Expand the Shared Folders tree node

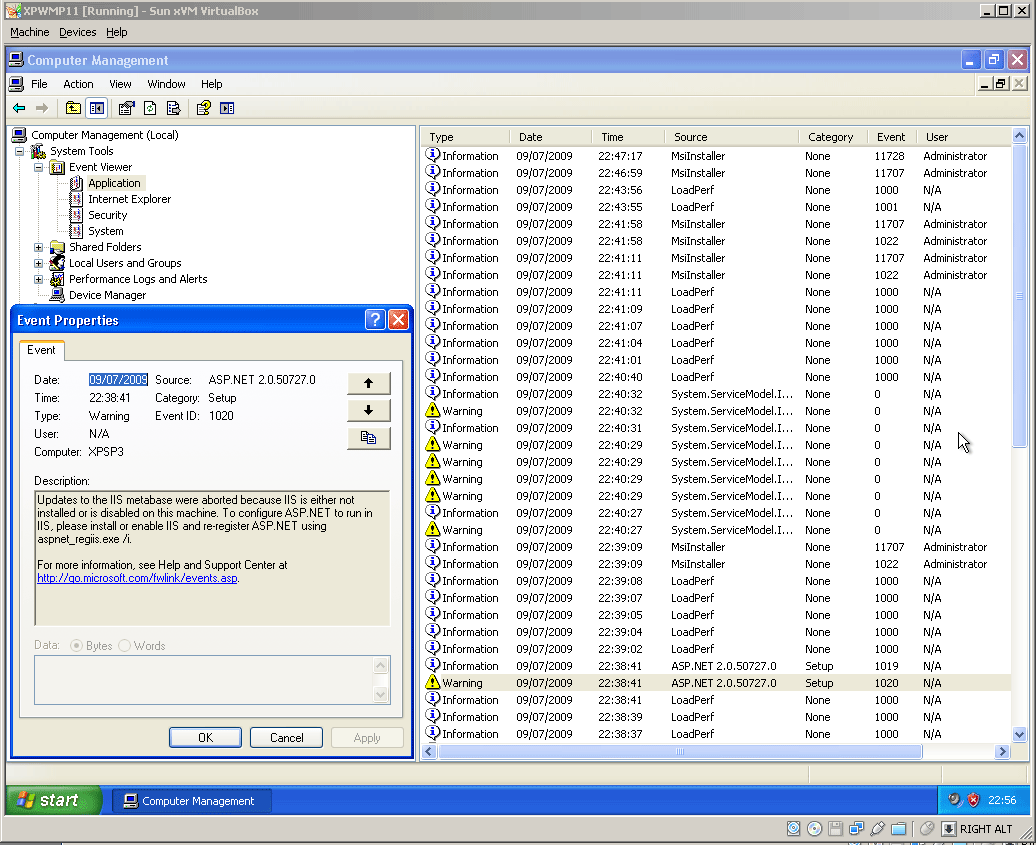point(38,247)
